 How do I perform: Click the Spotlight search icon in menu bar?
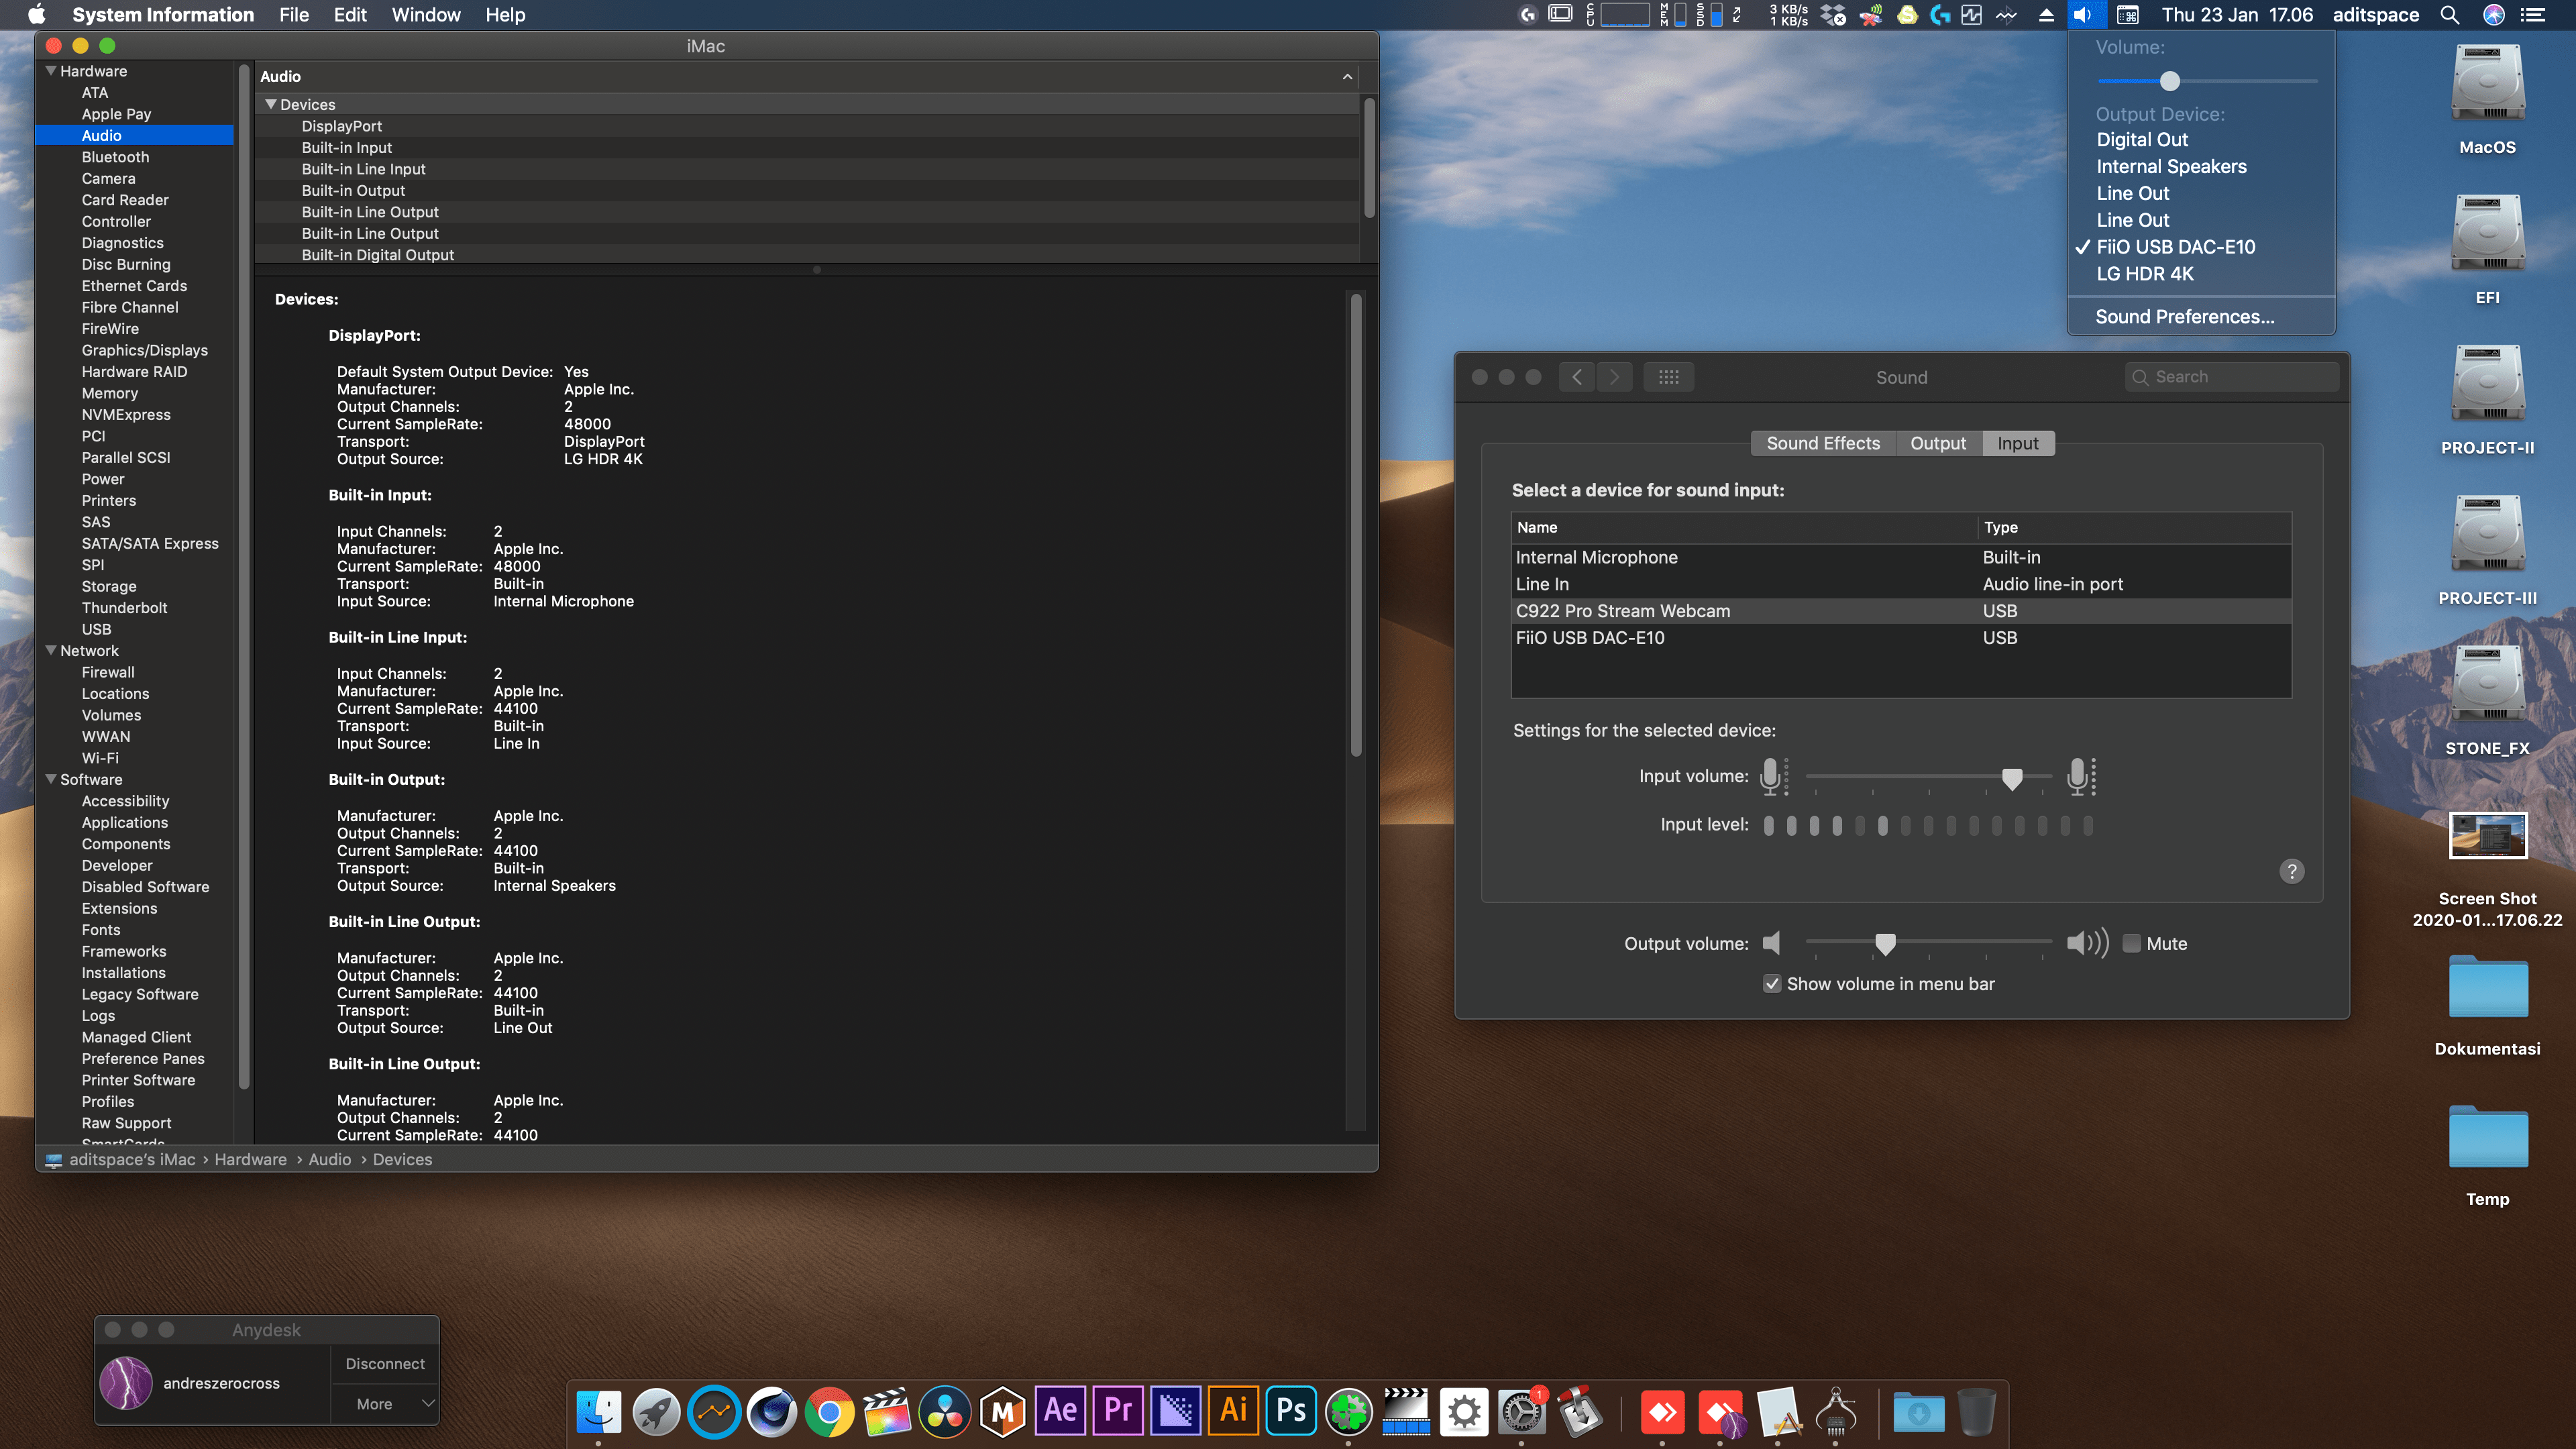pyautogui.click(x=2449, y=15)
